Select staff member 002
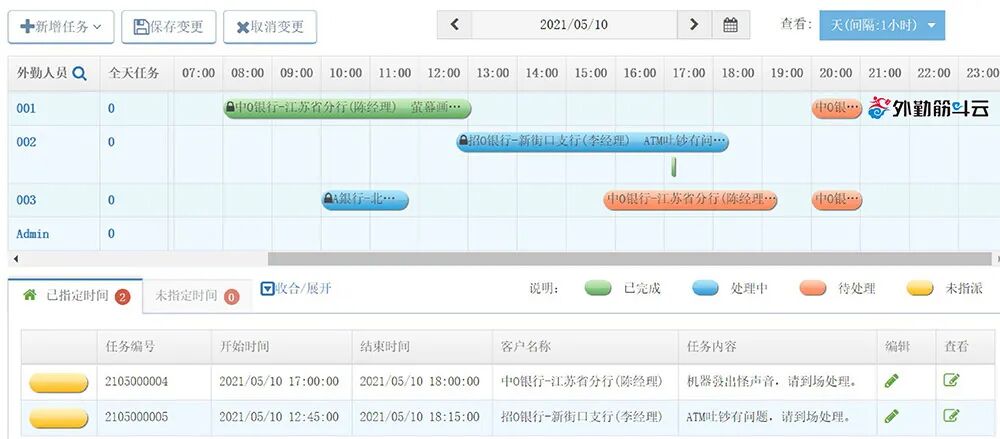1000x439 pixels. (26, 142)
